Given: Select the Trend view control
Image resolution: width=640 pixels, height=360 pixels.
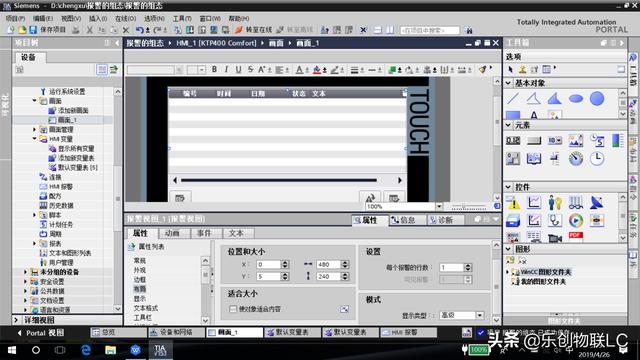Looking at the screenshot, I should point(533,202).
